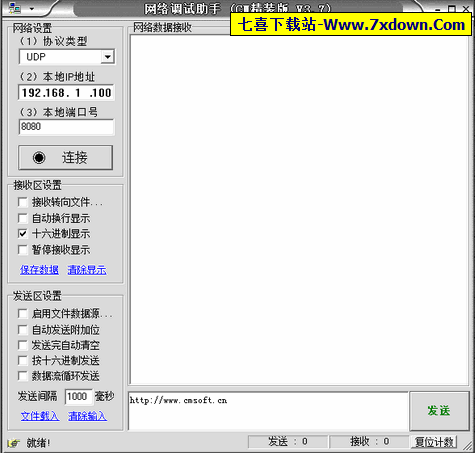The image size is (475, 453).
Task: Click the local port 8080 field
Action: [66, 127]
